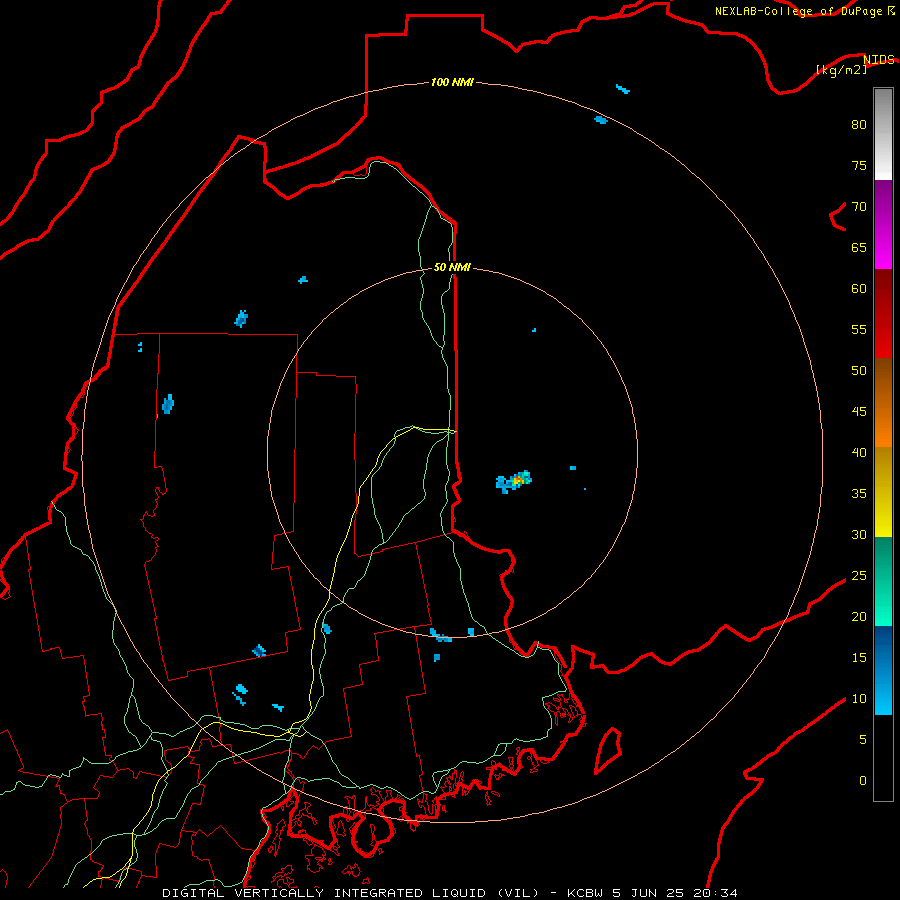Click the orange-cored storm cell echo
Viewport: 900px width, 900px height.
coord(514,482)
